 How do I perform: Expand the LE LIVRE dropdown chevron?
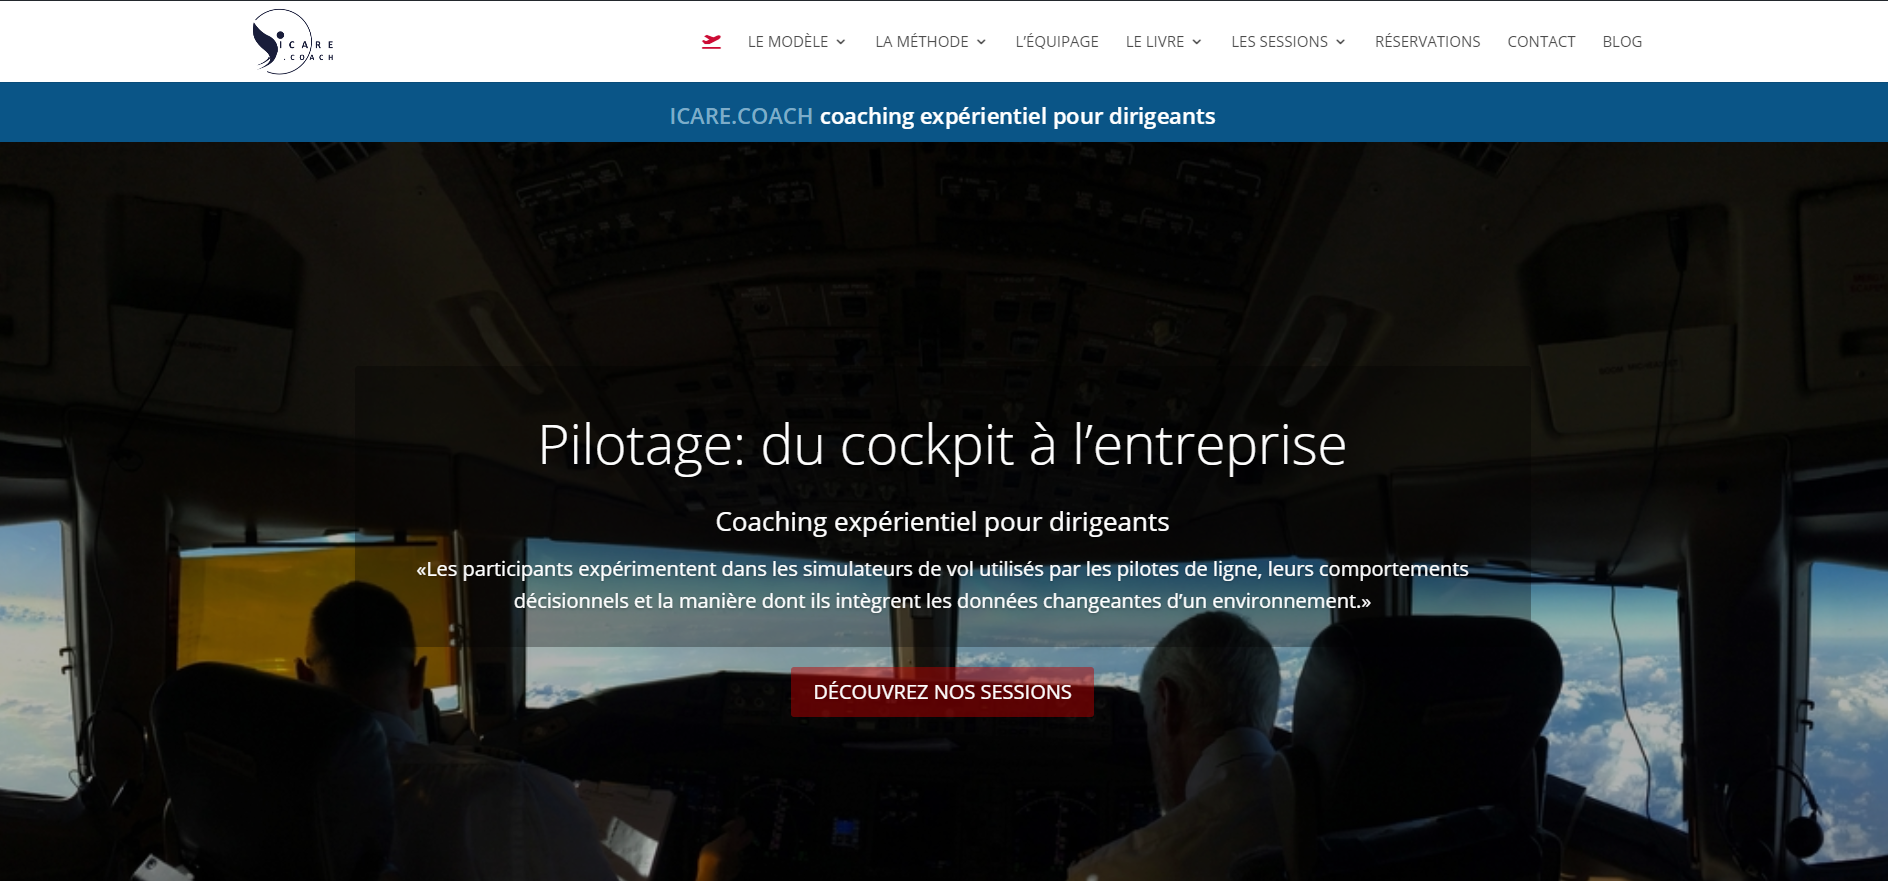tap(1197, 42)
